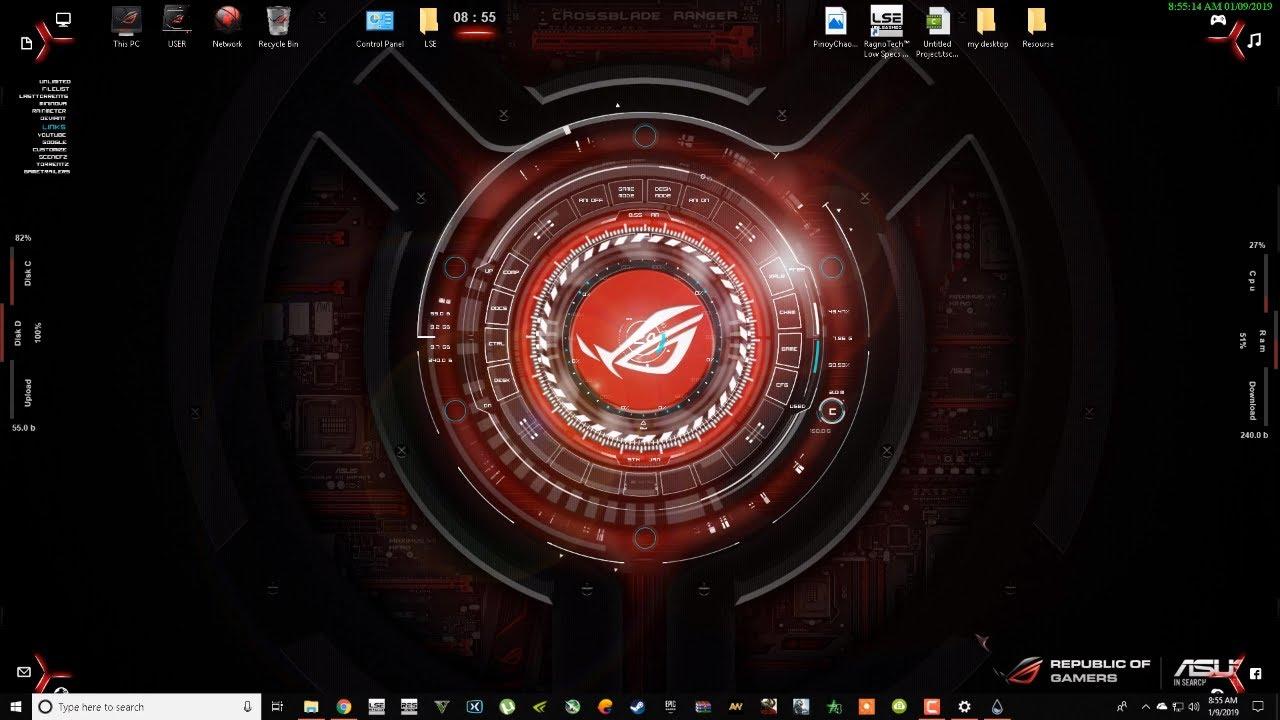Open This PC from the desktop
This screenshot has width=1280, height=720.
[126, 22]
